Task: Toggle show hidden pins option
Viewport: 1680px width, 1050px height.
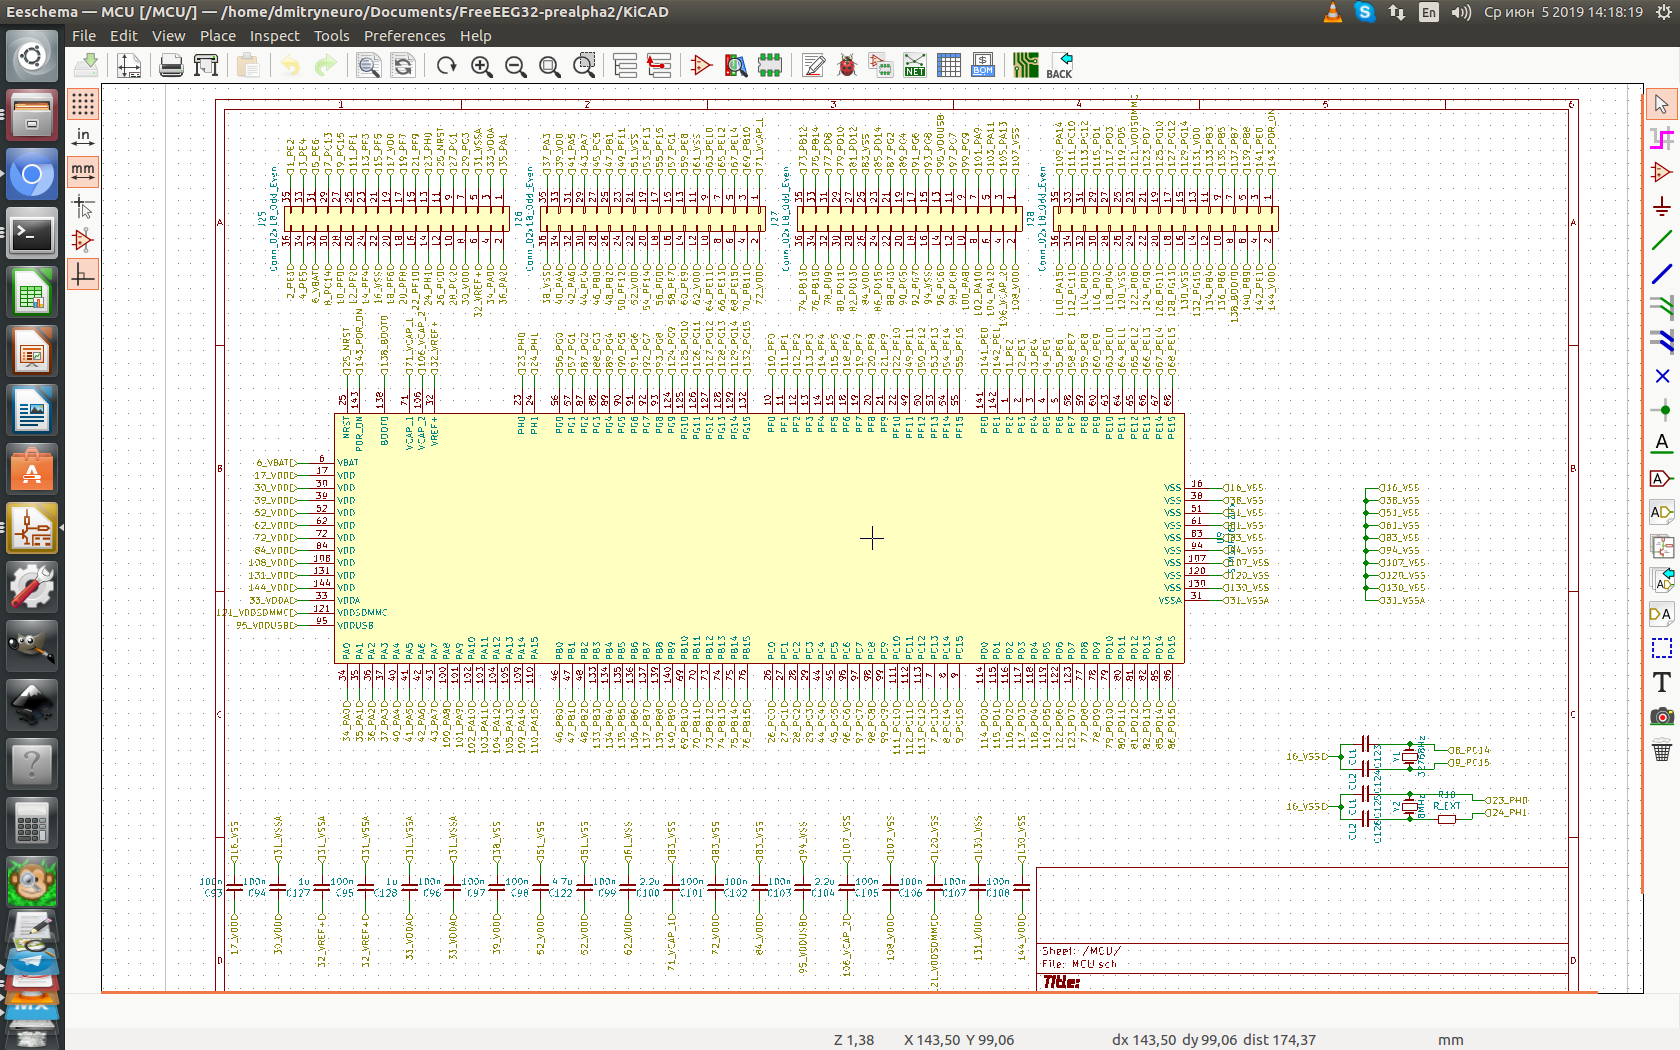Action: (83, 240)
